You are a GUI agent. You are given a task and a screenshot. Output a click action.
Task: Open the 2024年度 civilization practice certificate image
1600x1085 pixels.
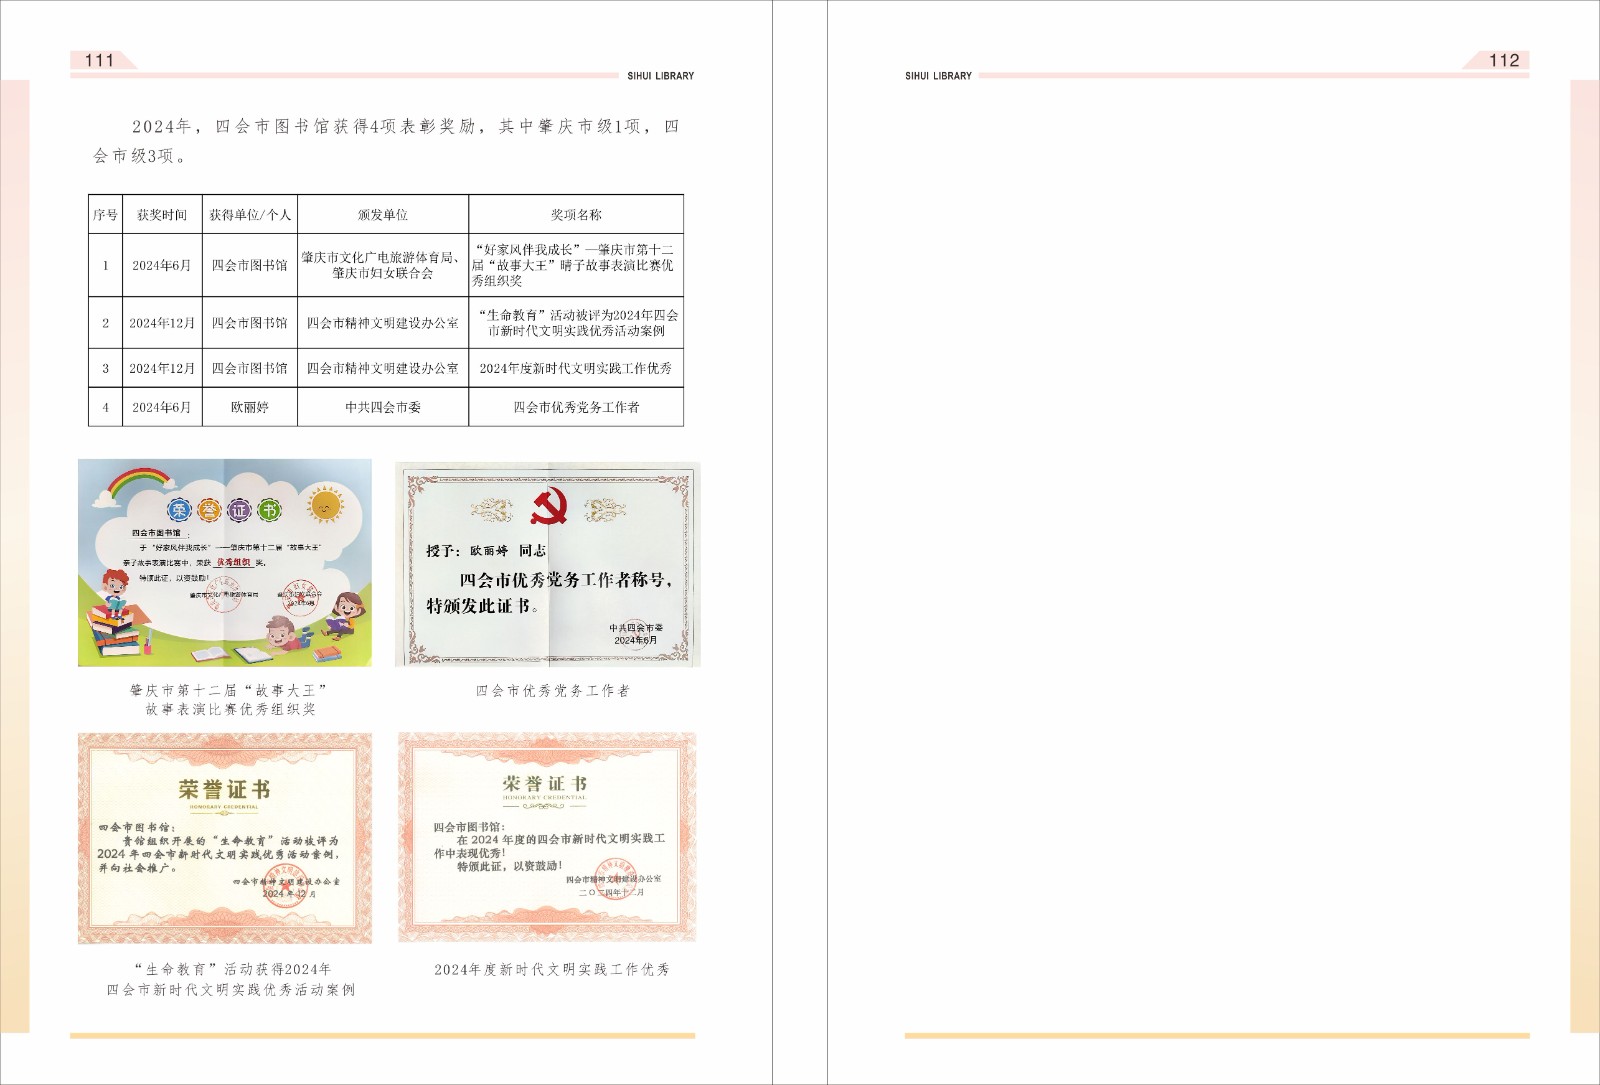547,838
